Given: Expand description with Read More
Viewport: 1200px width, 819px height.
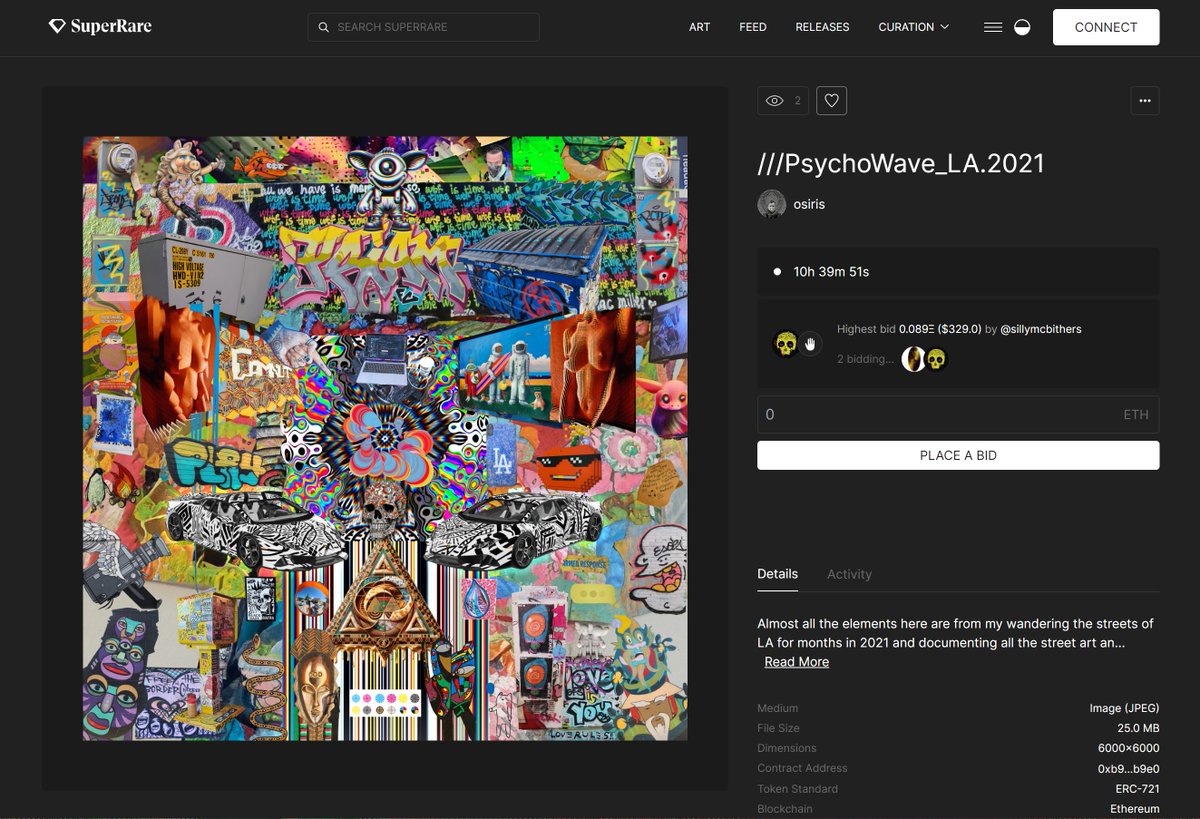Looking at the screenshot, I should (797, 662).
